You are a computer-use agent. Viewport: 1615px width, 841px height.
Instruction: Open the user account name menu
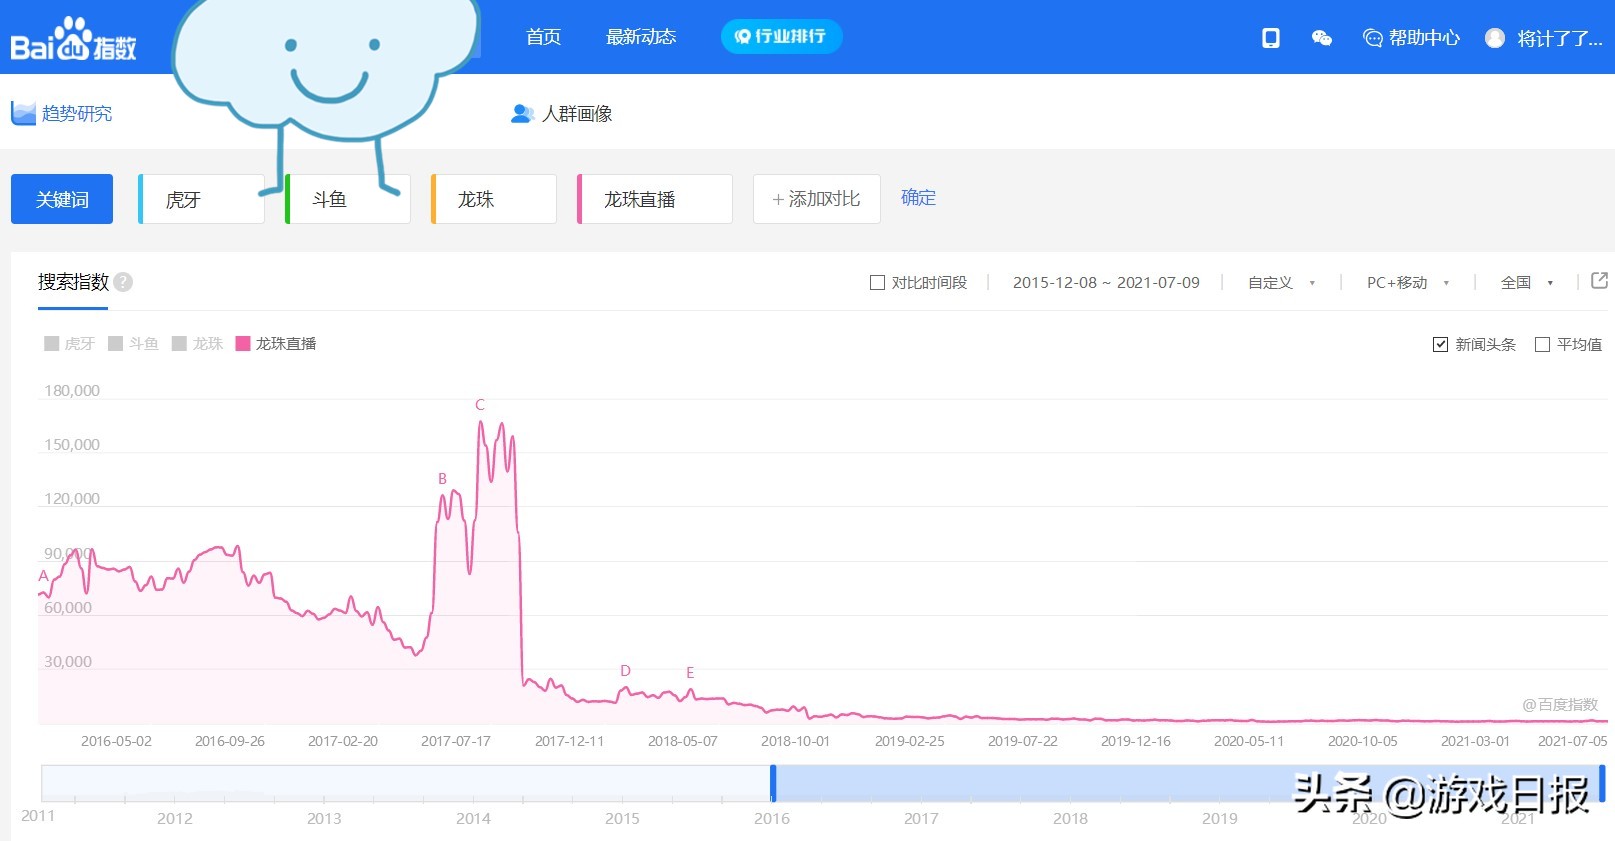tap(1559, 38)
